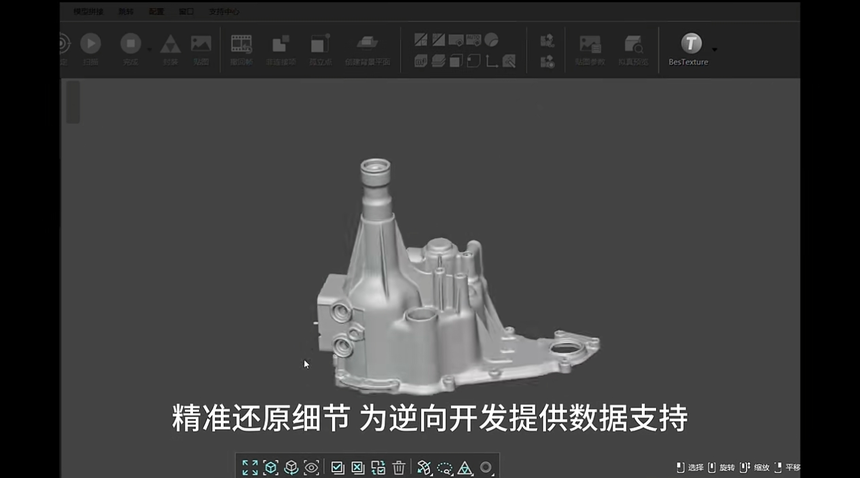Click the invert selection icon
The height and width of the screenshot is (478, 860).
tap(378, 468)
